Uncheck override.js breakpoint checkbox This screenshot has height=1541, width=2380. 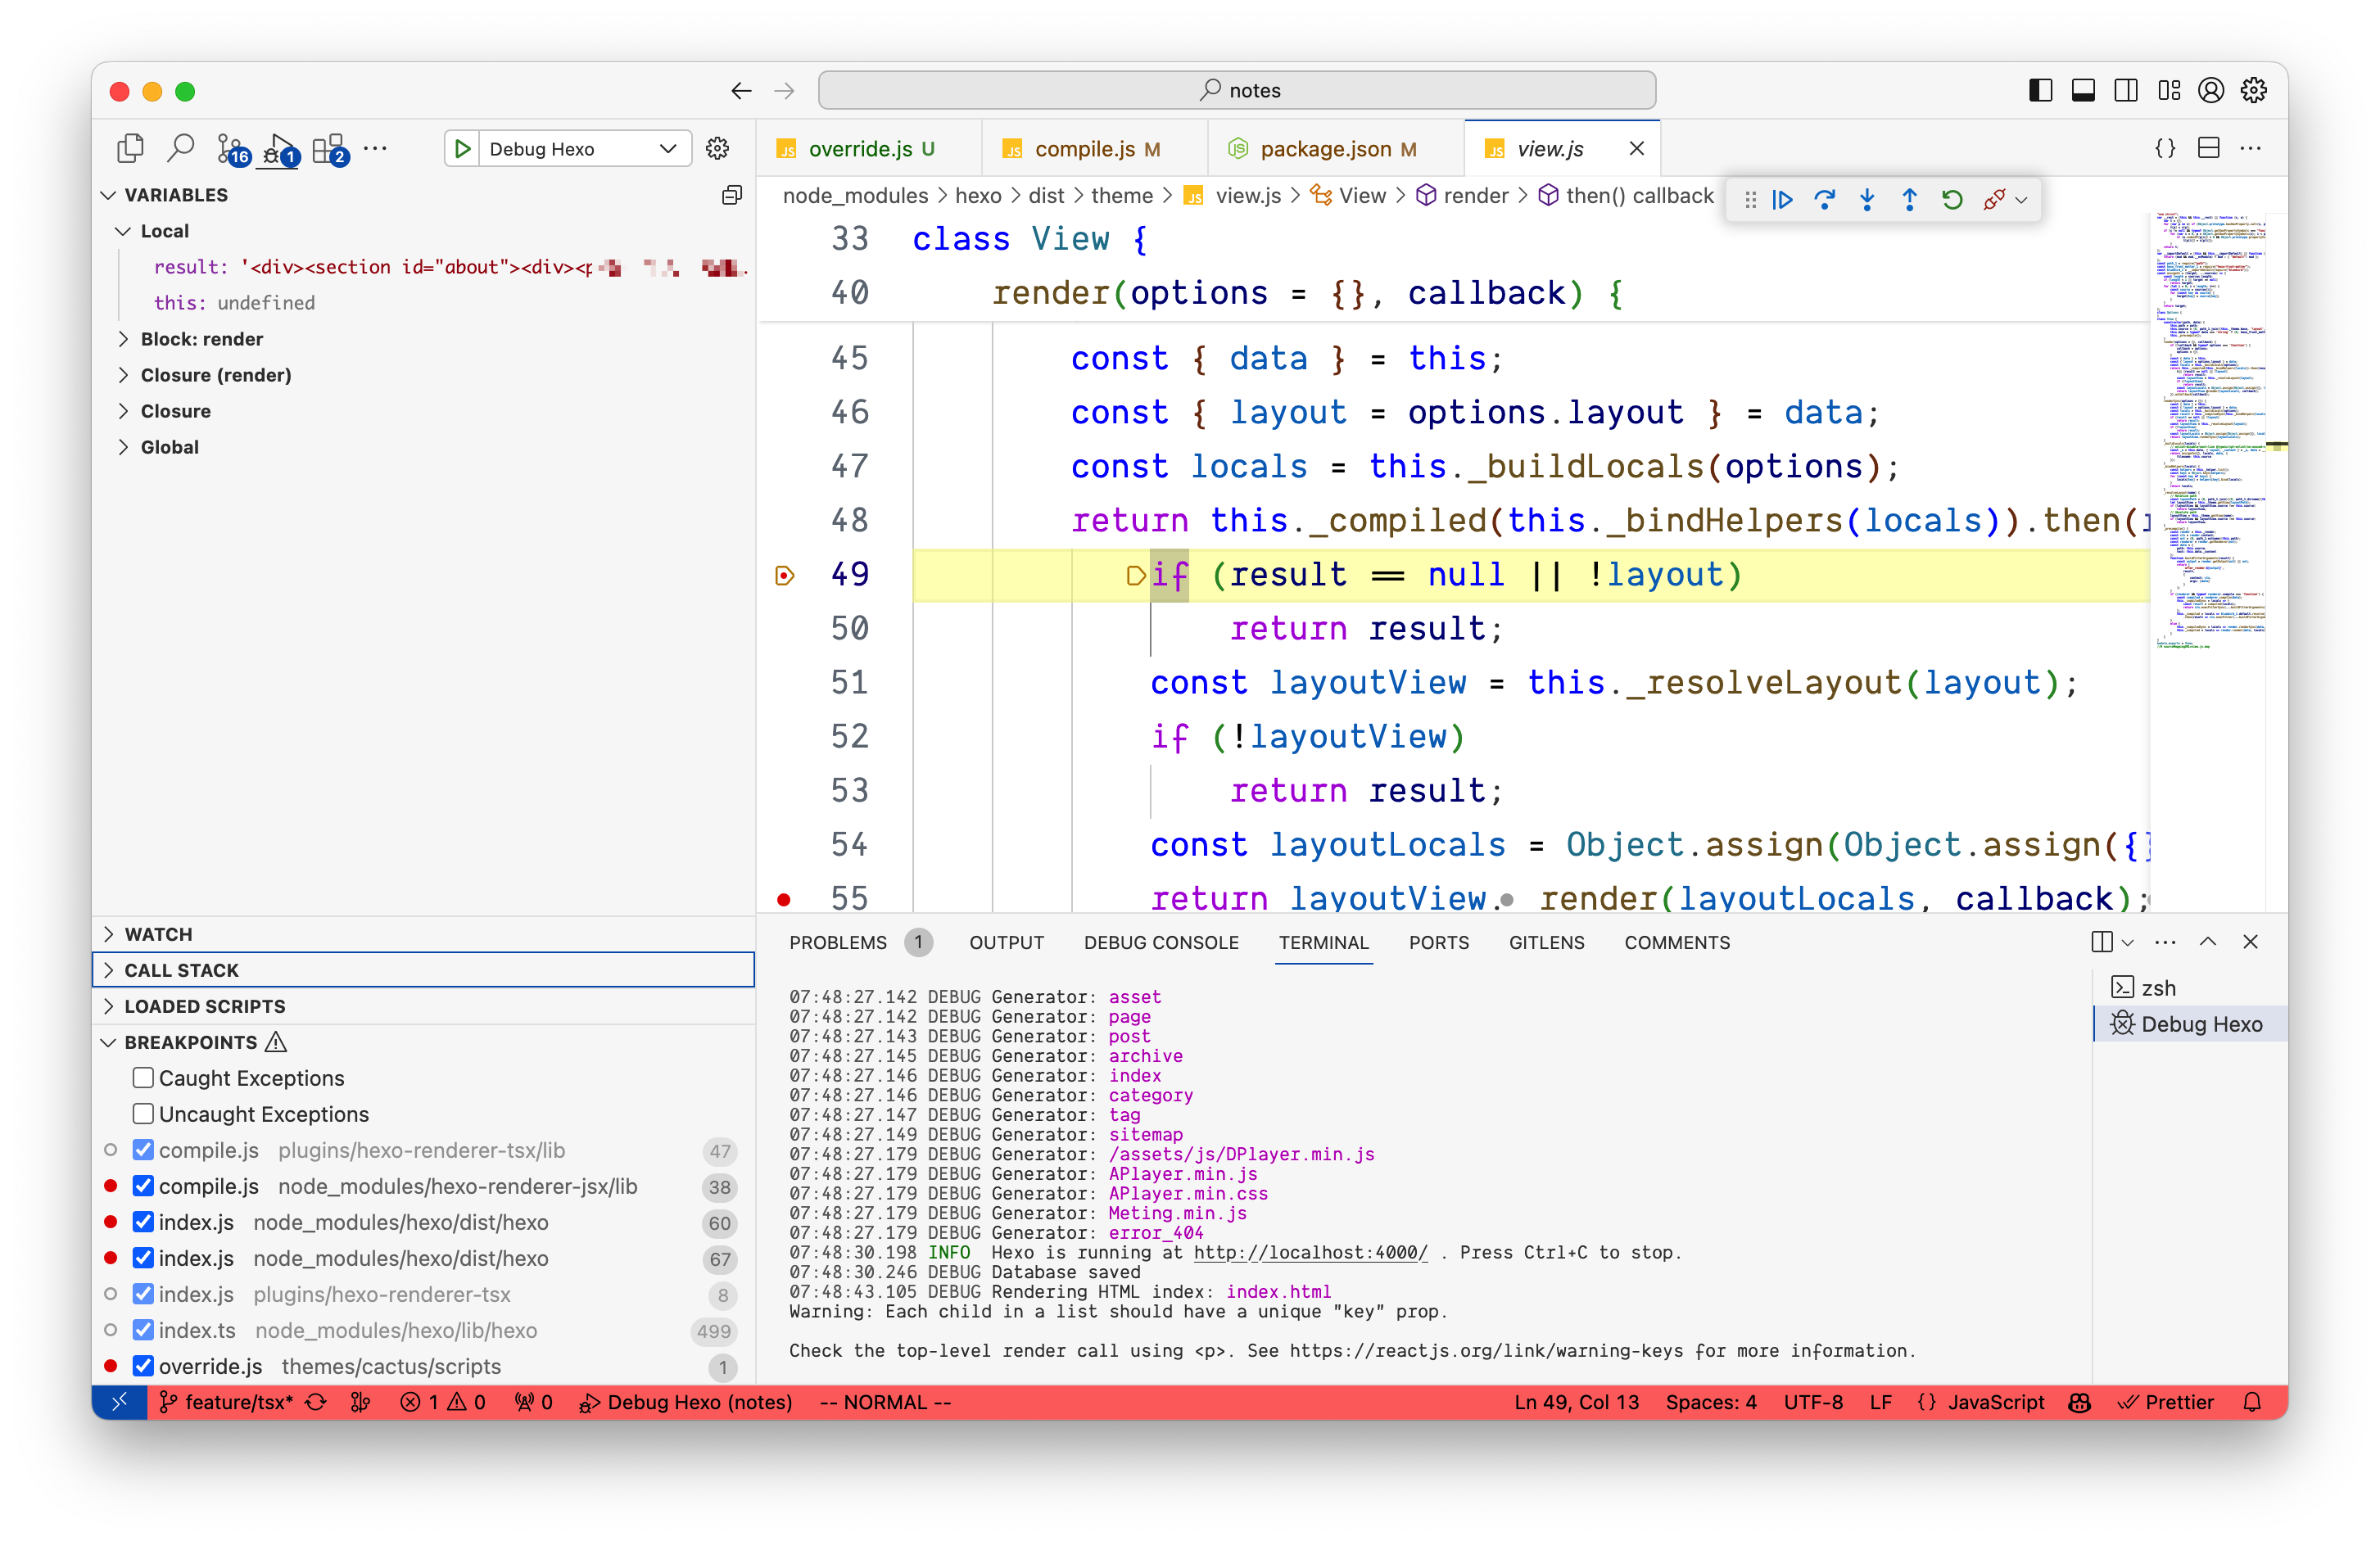(x=143, y=1365)
